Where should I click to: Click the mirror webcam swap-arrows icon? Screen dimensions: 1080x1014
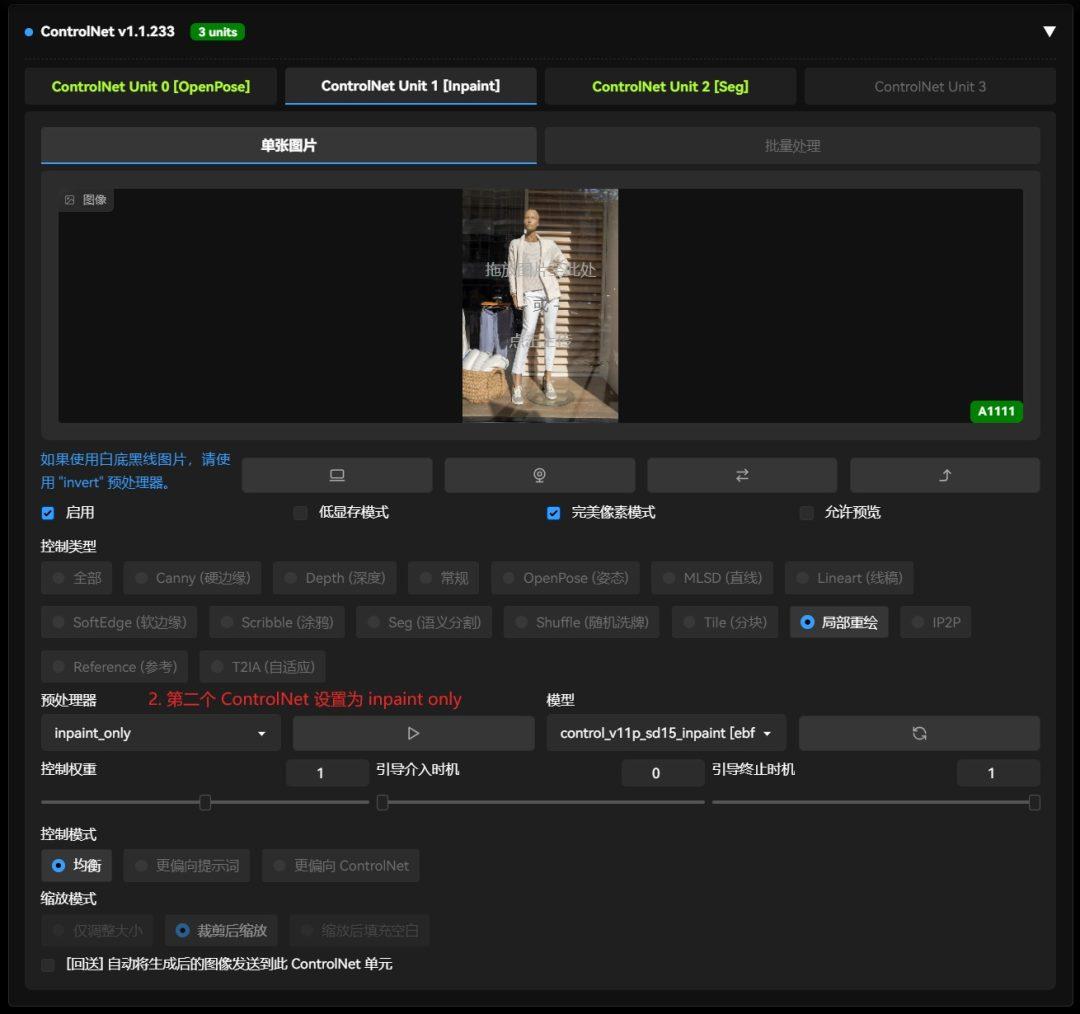(x=742, y=475)
